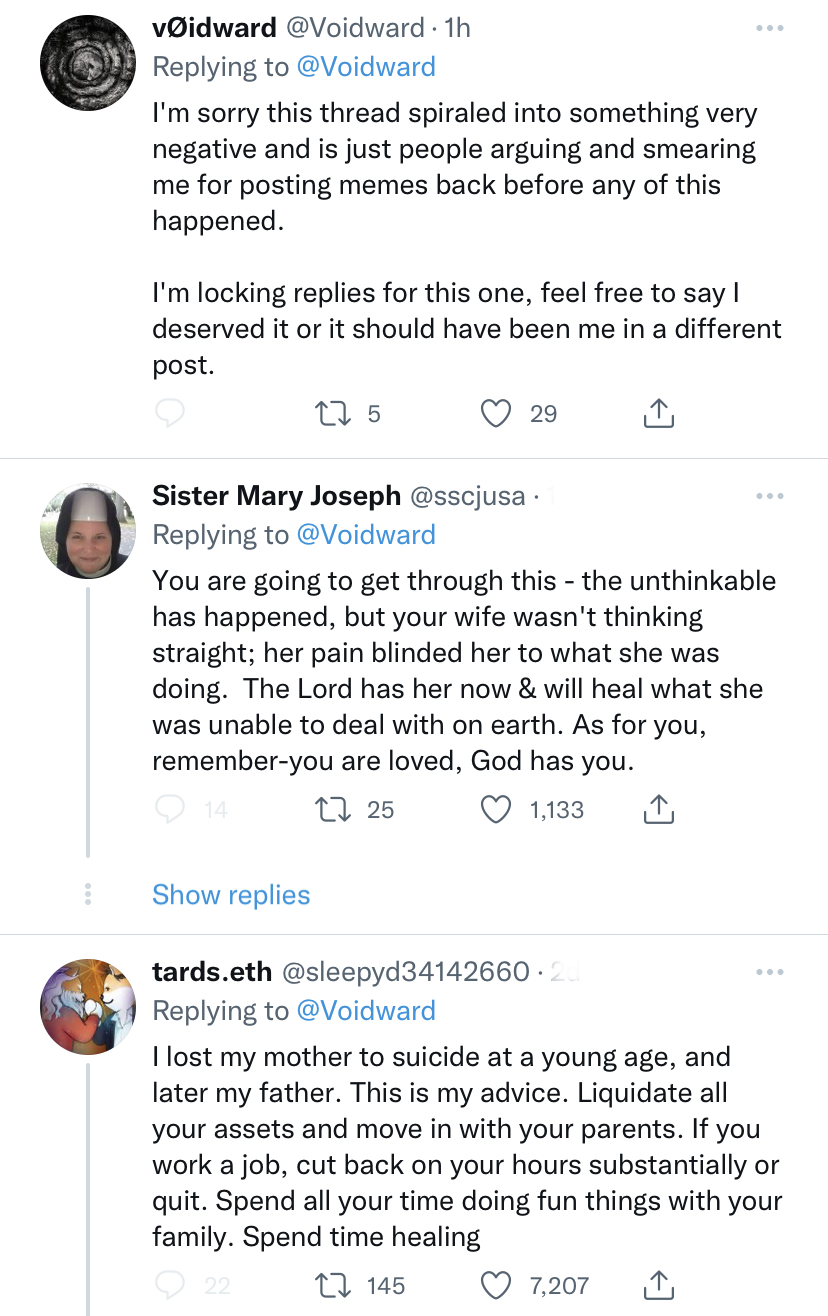The image size is (828, 1316).
Task: Open the tards.eth profile name link
Action: coord(212,971)
